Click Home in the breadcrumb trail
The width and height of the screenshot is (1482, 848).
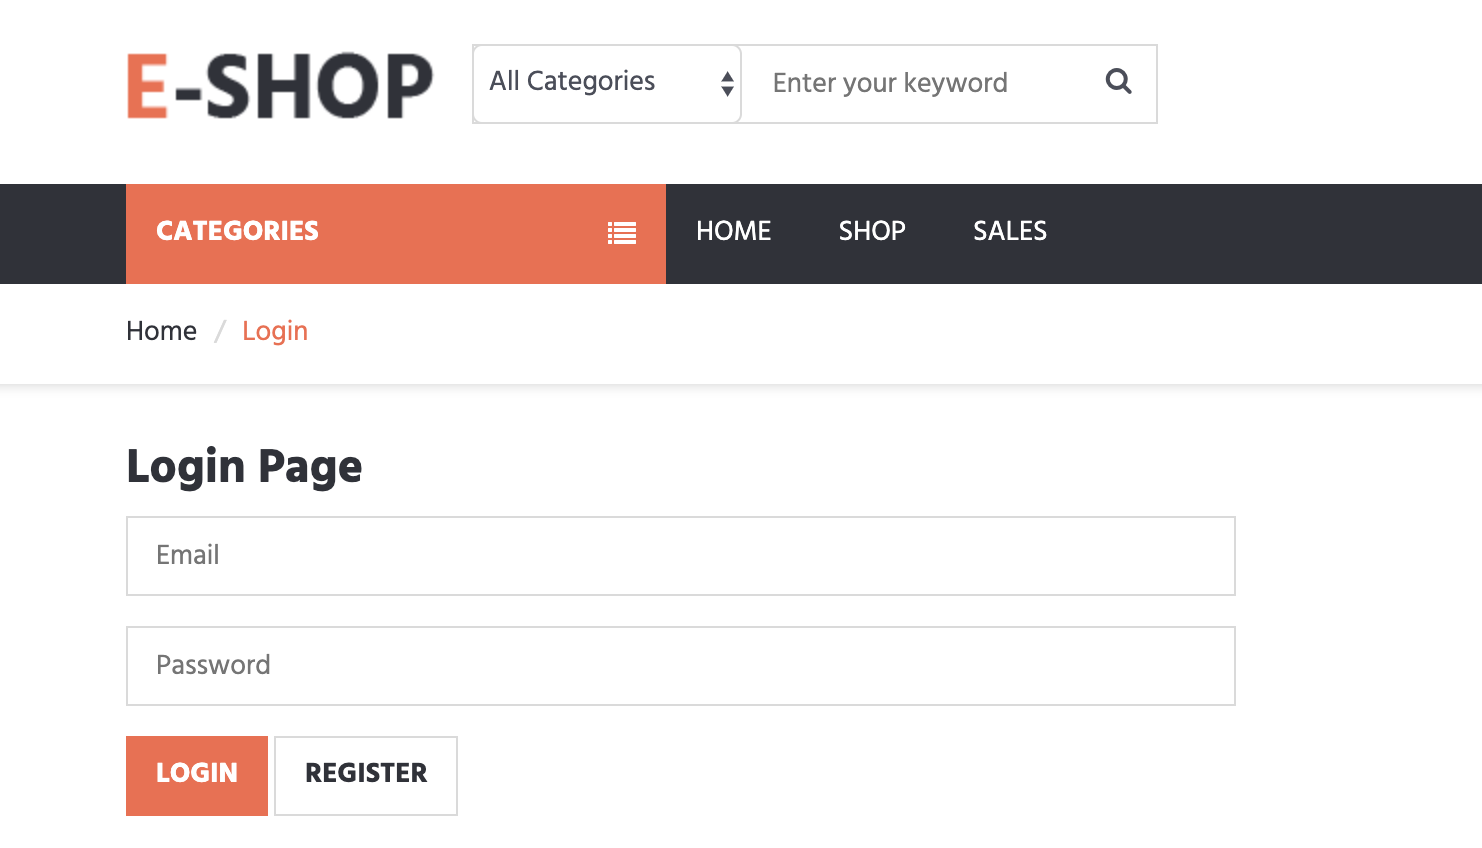click(161, 331)
